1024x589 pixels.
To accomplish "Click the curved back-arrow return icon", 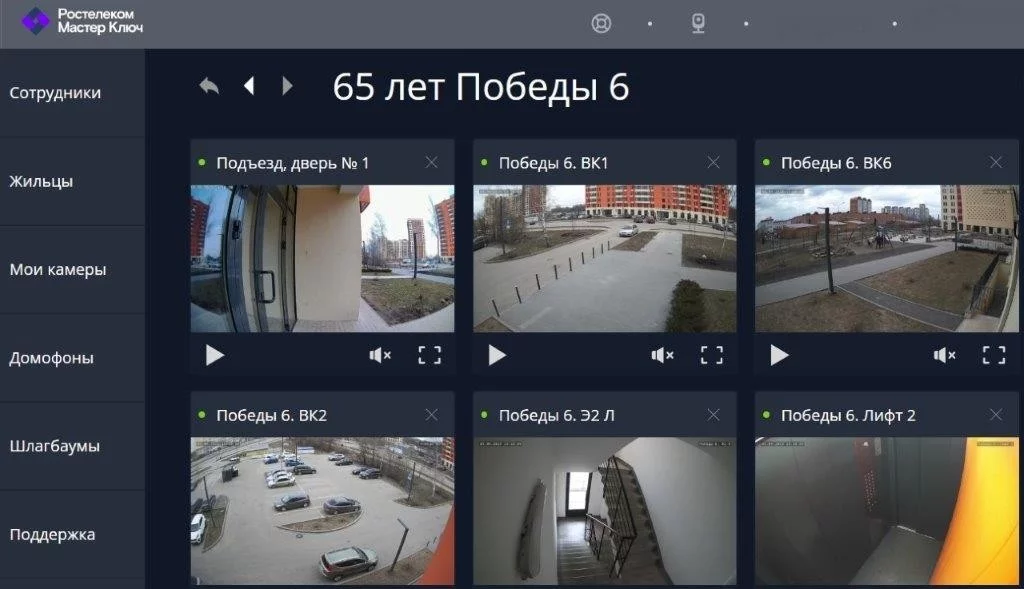I will click(209, 86).
